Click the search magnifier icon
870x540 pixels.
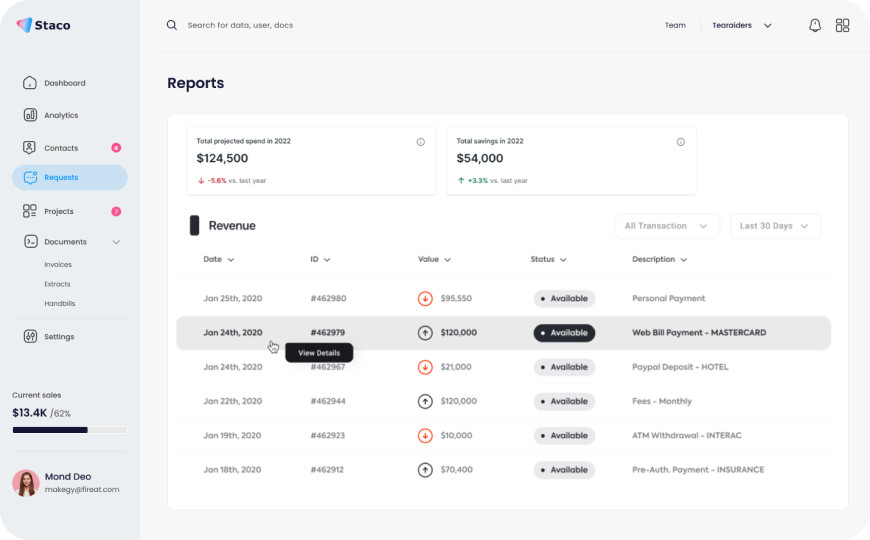coord(172,25)
